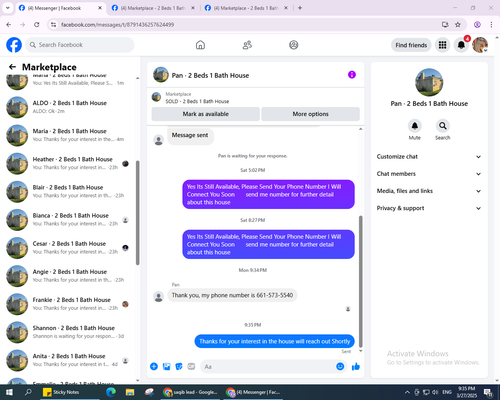500x400 pixels.
Task: Open Windows Start menu
Action: pyautogui.click(x=9, y=392)
